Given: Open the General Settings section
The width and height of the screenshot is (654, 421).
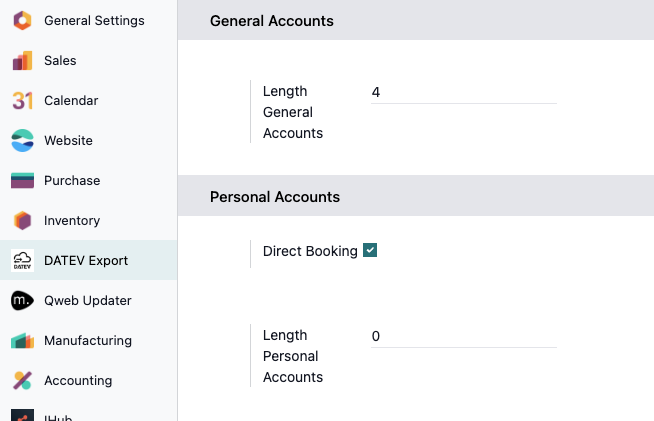Looking at the screenshot, I should click(x=89, y=20).
